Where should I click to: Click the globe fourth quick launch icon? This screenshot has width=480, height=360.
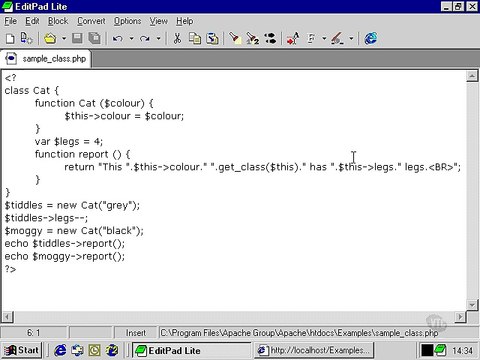(112, 350)
